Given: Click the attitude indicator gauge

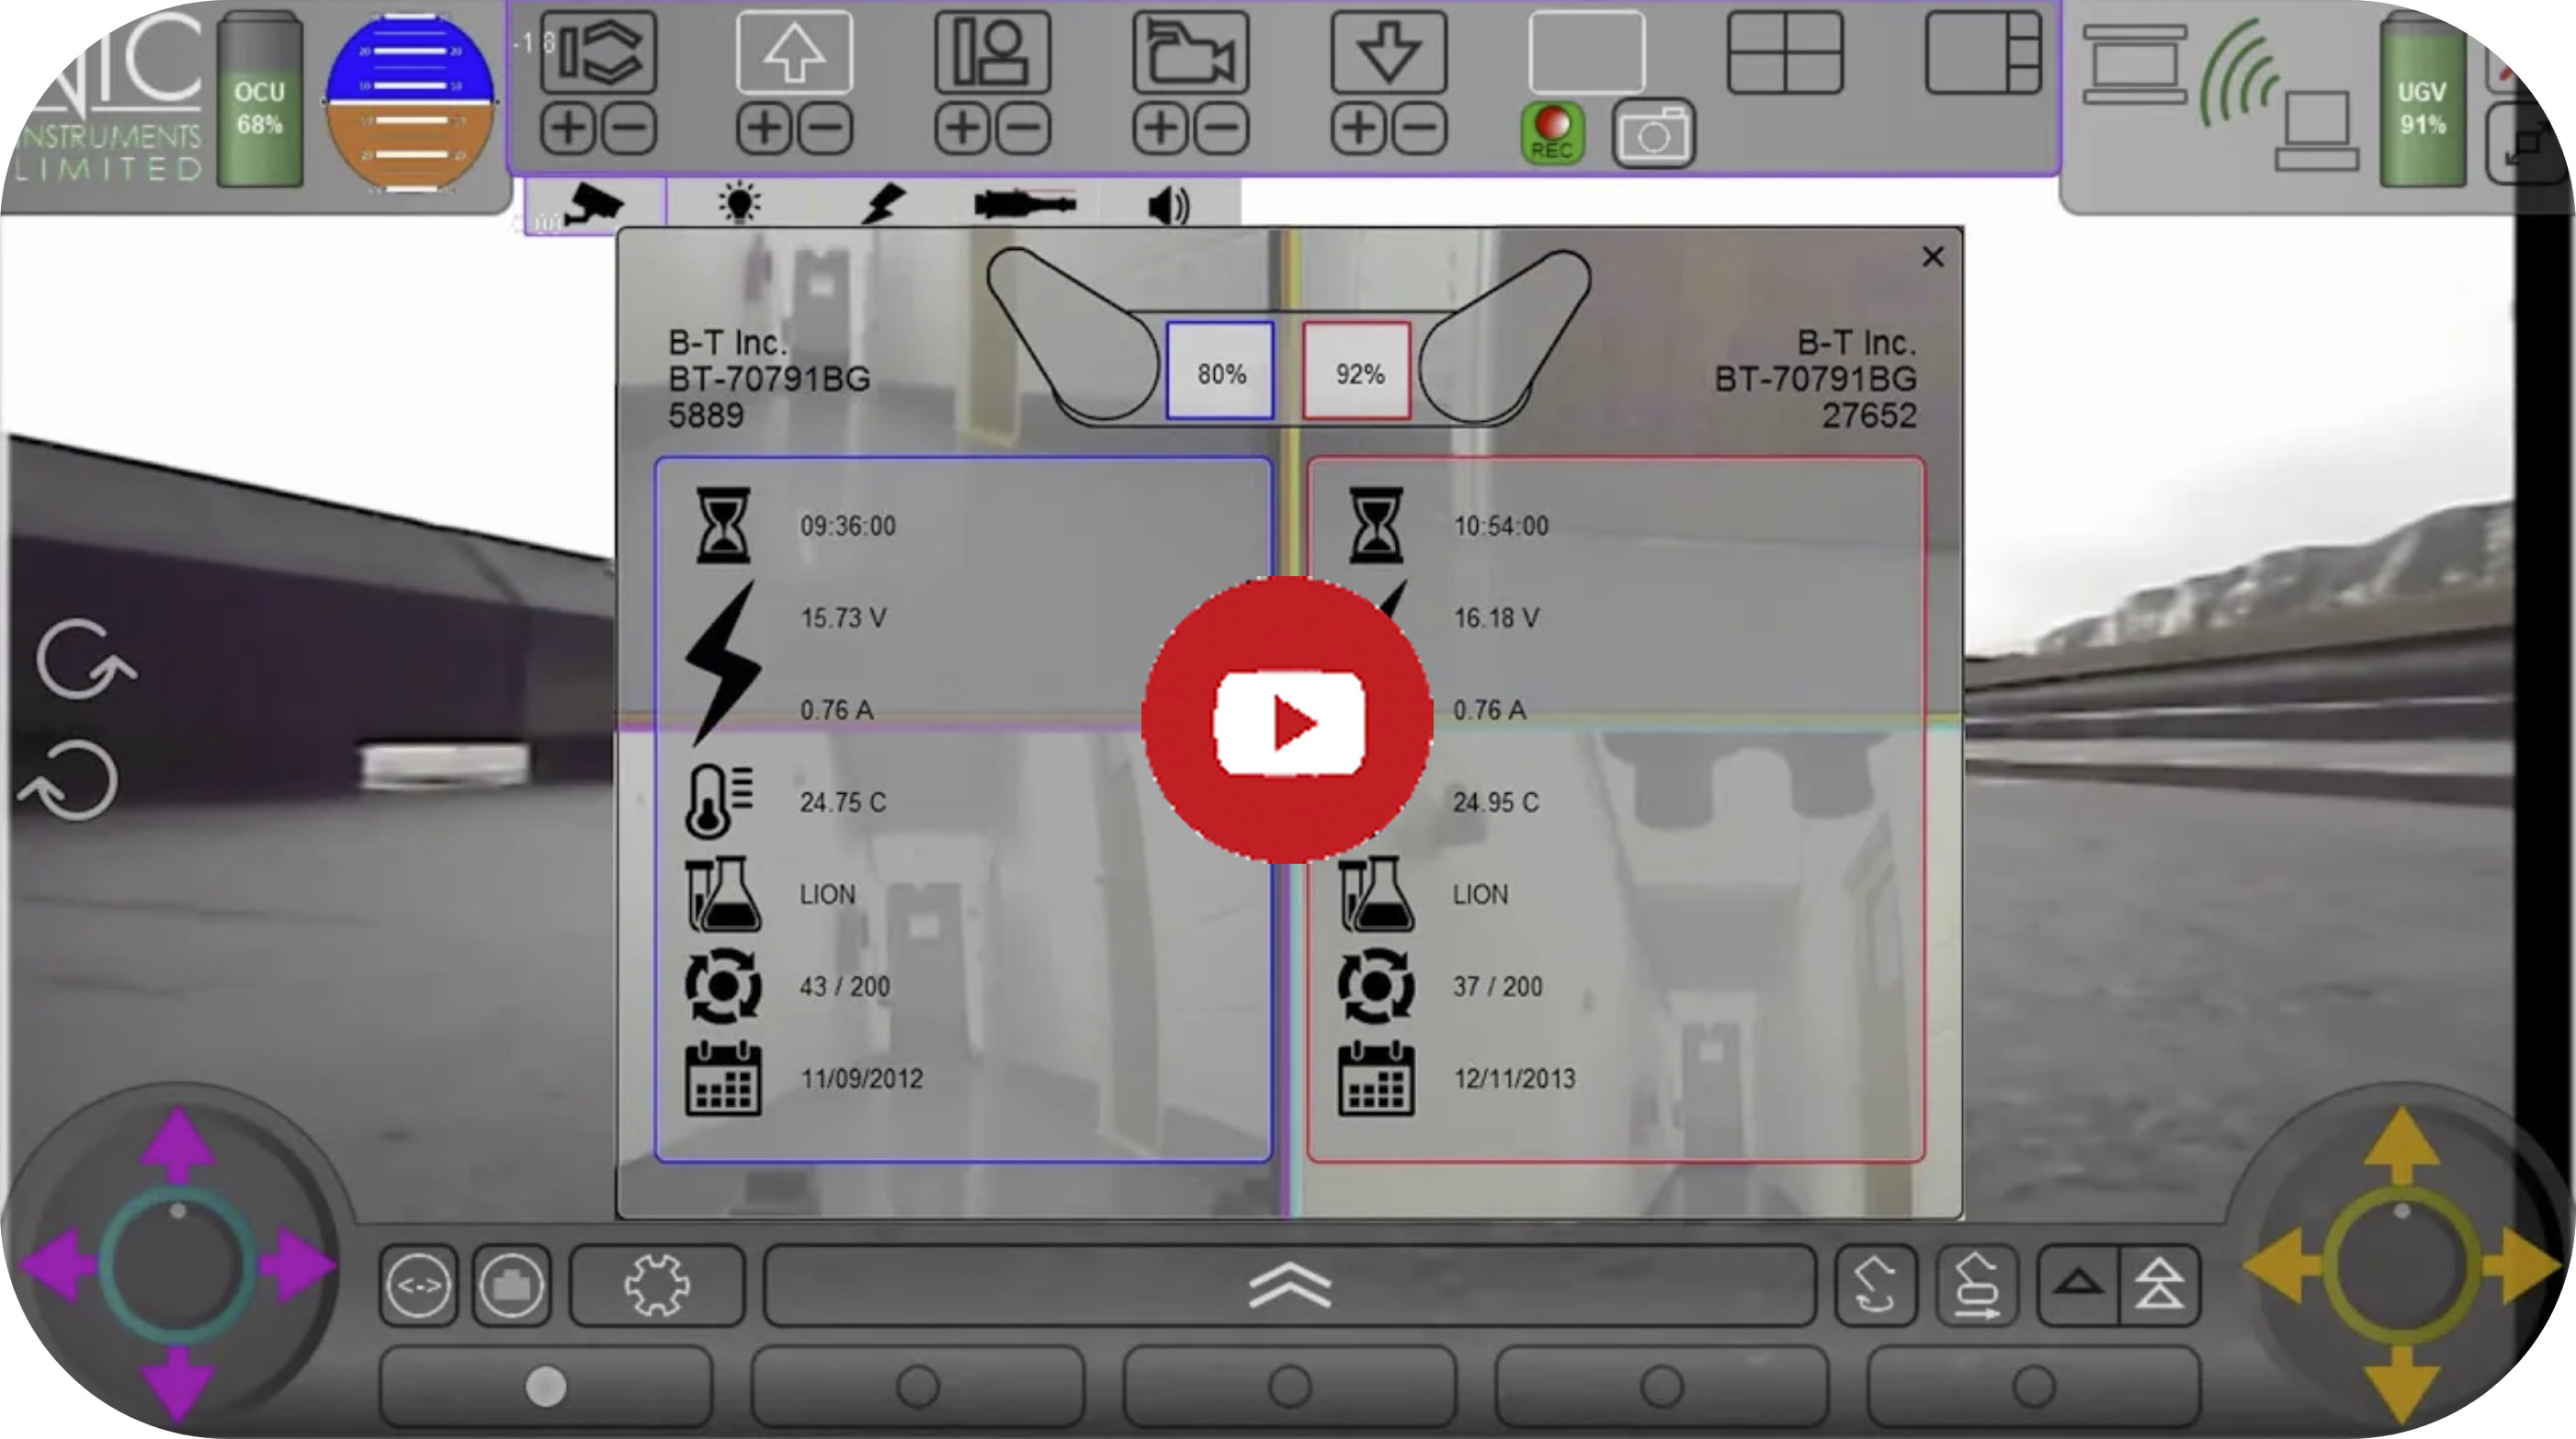Looking at the screenshot, I should click(x=410, y=101).
